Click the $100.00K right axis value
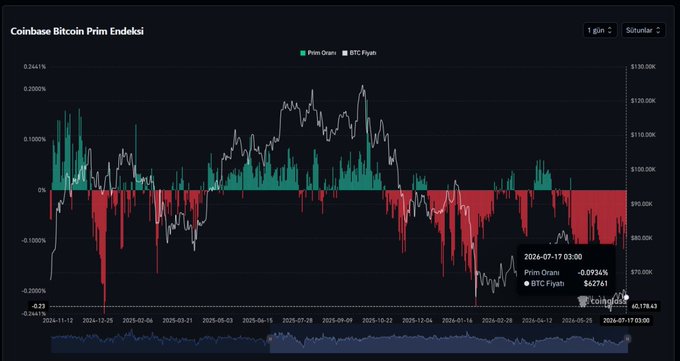This screenshot has height=361, width=680. point(644,169)
